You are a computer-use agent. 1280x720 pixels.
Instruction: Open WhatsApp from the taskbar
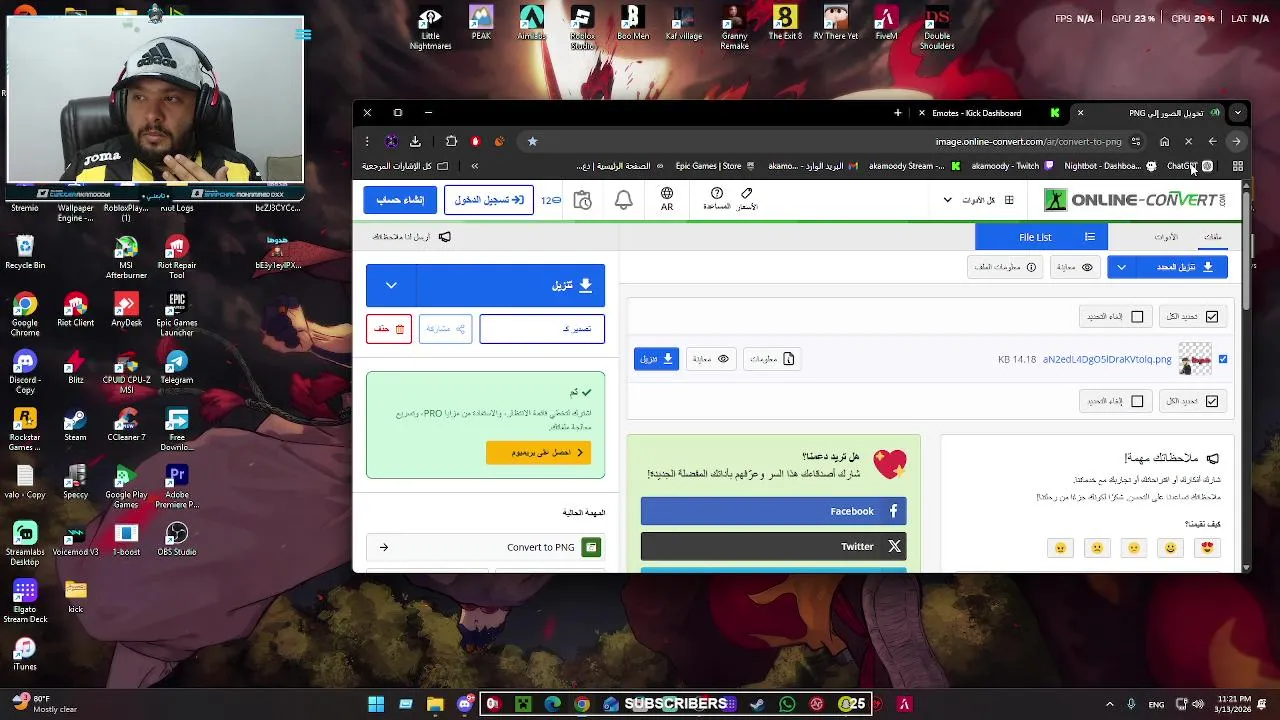click(x=787, y=704)
